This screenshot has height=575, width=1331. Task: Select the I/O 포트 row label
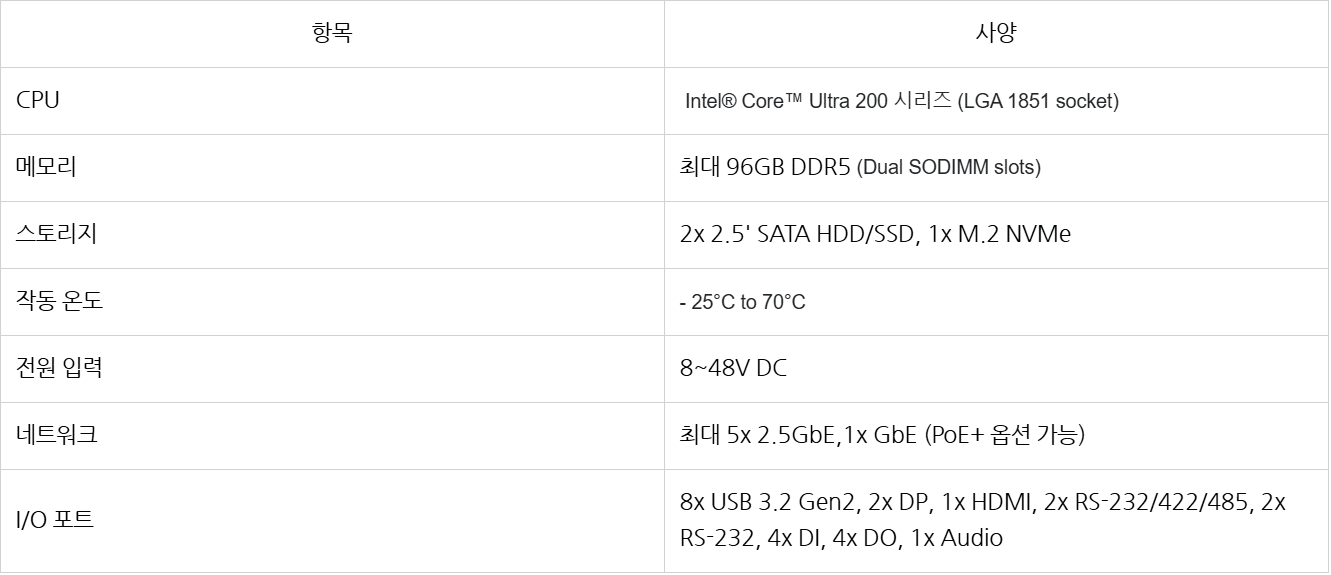[55, 520]
